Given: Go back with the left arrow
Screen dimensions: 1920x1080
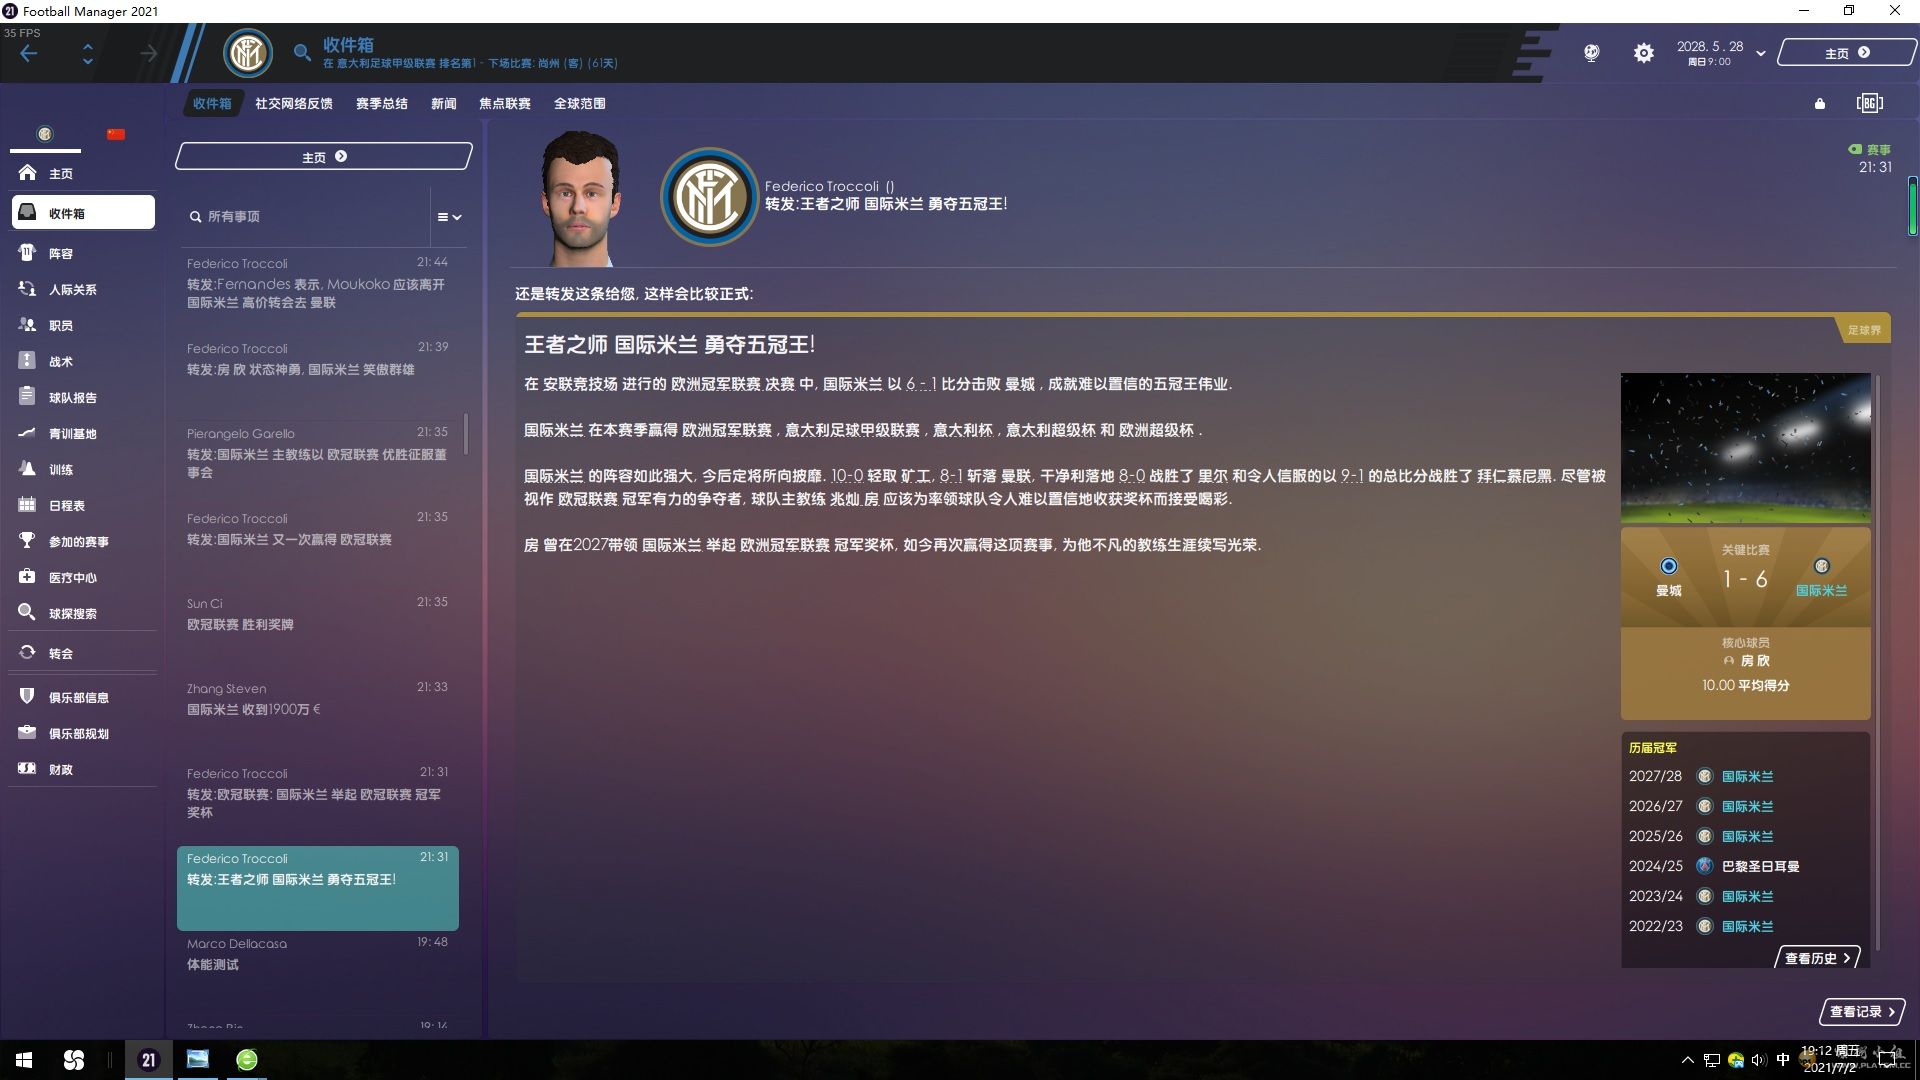Looking at the screenshot, I should 29,54.
